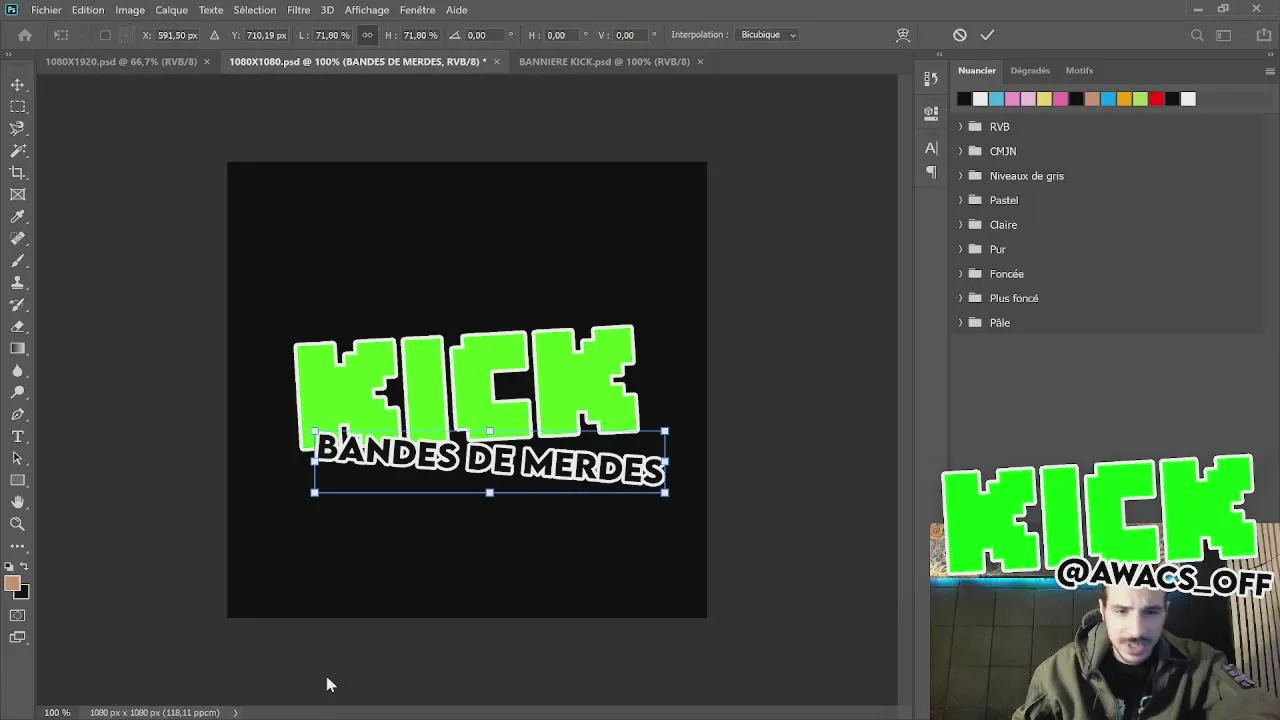Select the Dodge tool

[x=18, y=393]
